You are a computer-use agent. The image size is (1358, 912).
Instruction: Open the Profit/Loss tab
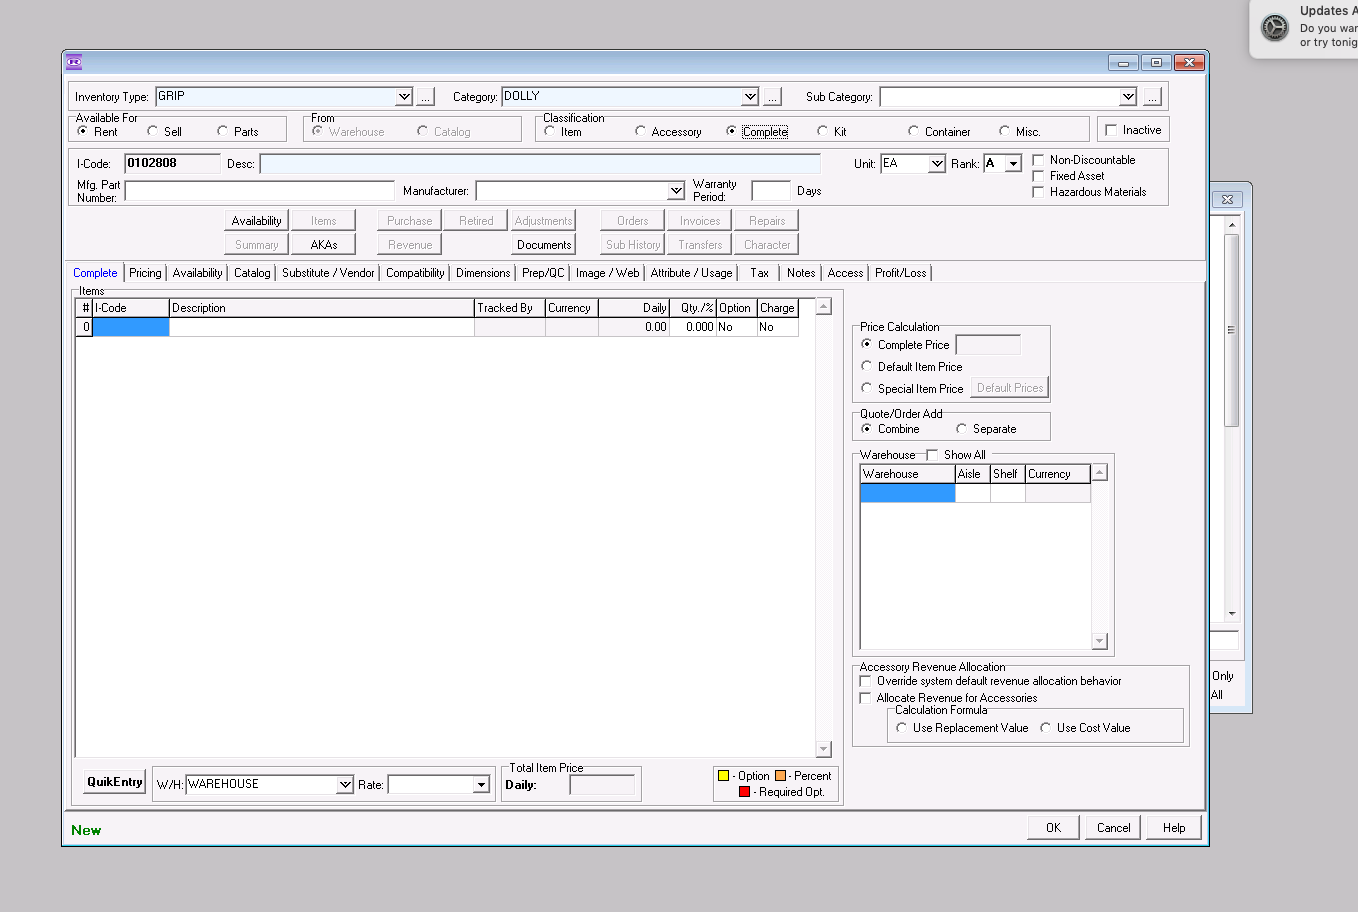(900, 273)
